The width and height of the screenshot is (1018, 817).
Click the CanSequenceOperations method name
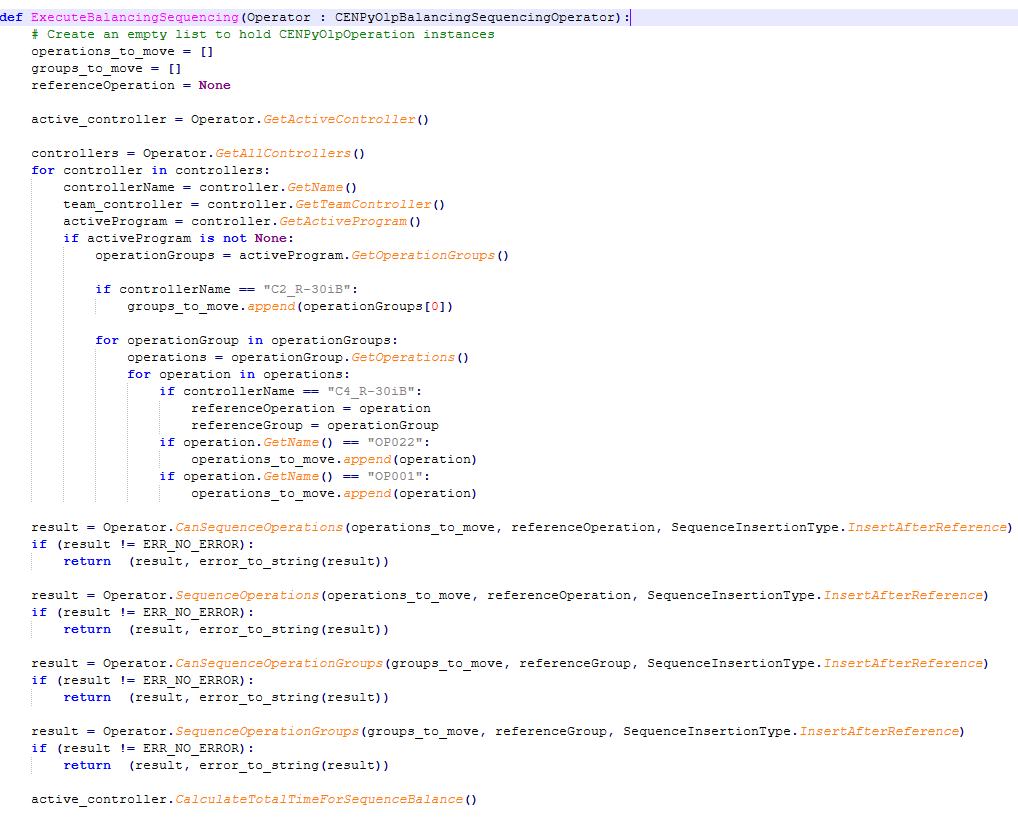(259, 527)
